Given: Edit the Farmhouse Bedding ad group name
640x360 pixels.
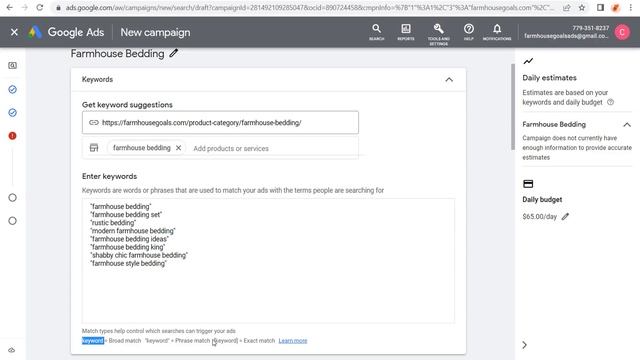Looking at the screenshot, I should click(x=174, y=53).
